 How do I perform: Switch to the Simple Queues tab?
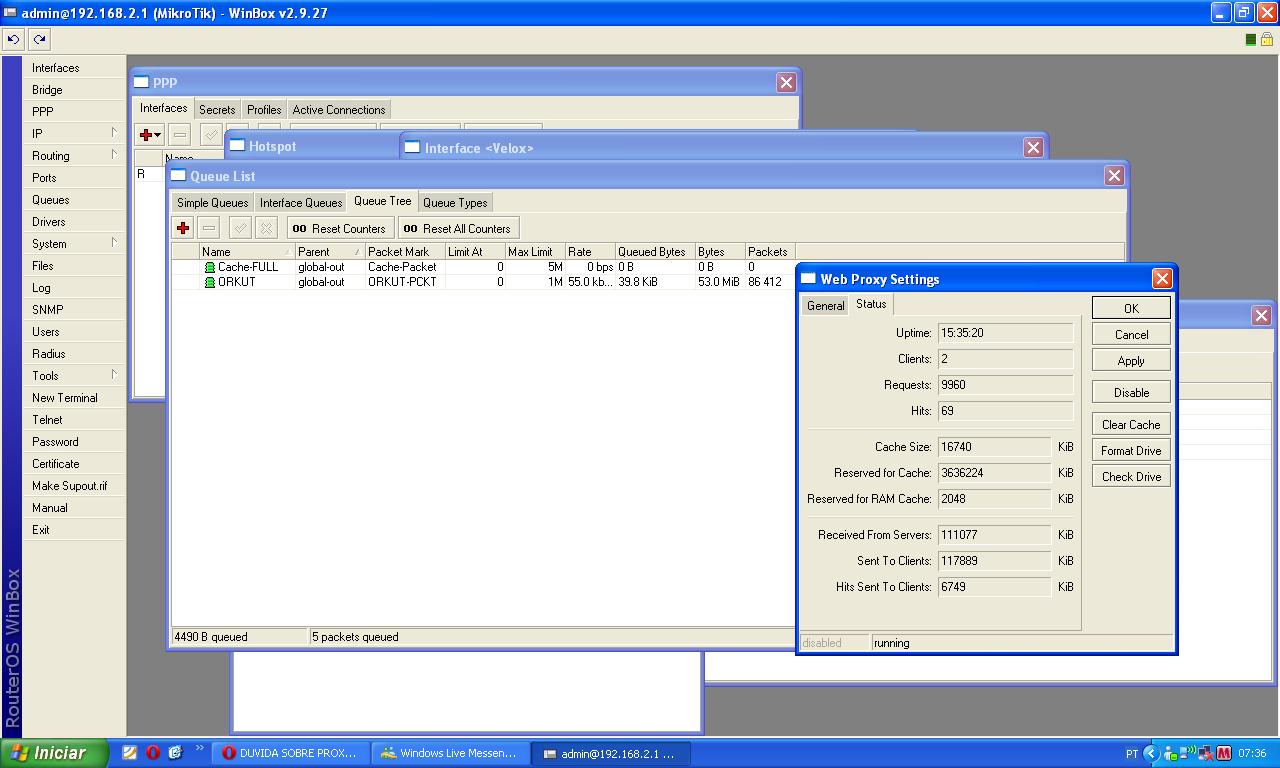pos(212,203)
